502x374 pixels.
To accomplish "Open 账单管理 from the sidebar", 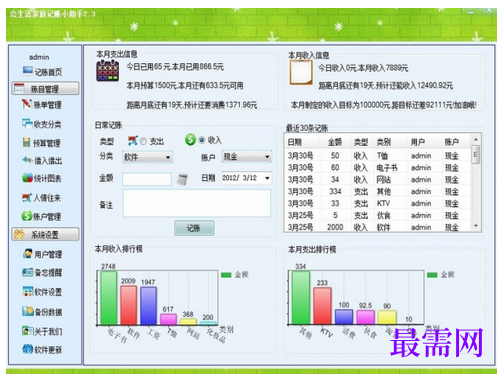I will click(x=42, y=105).
